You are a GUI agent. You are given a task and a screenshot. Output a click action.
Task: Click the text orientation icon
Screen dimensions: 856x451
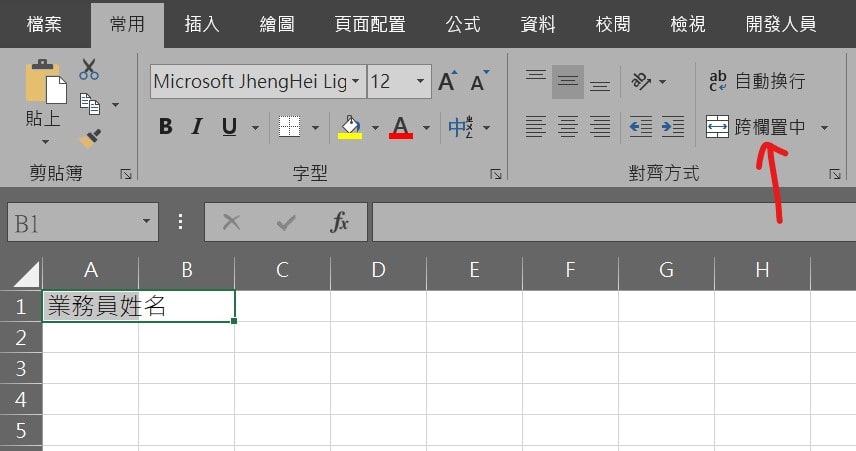[x=641, y=81]
